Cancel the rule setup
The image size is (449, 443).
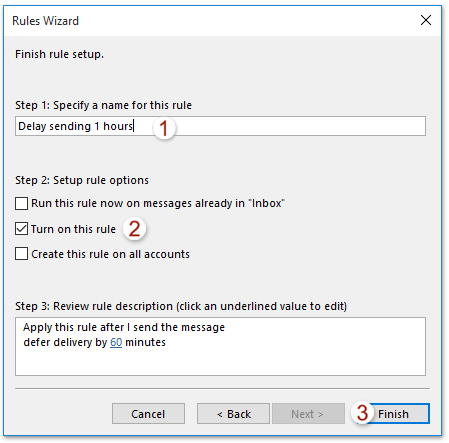click(x=148, y=414)
